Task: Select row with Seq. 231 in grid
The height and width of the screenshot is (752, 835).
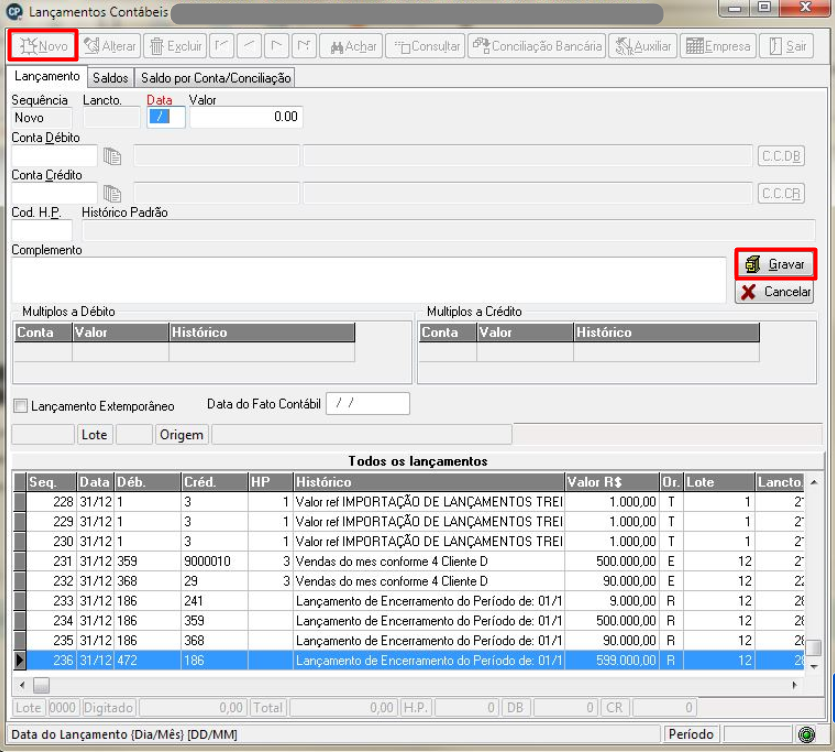Action: pyautogui.click(x=409, y=561)
